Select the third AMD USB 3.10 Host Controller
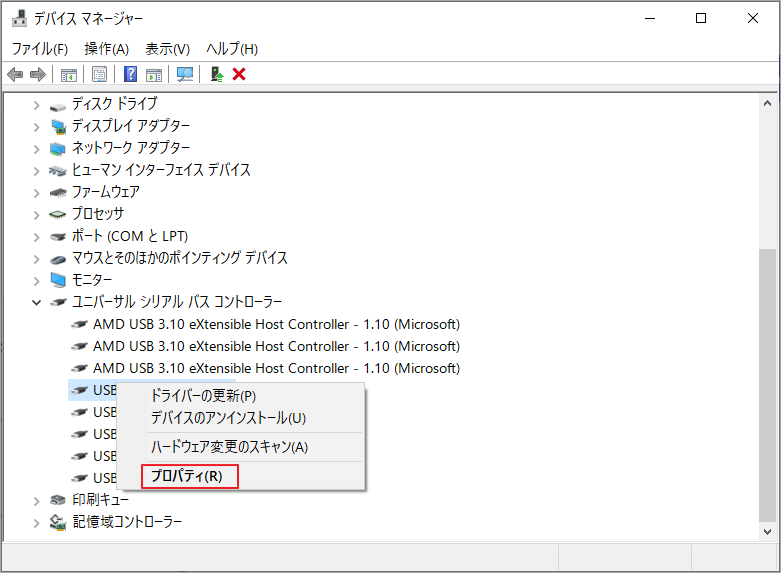 [276, 368]
